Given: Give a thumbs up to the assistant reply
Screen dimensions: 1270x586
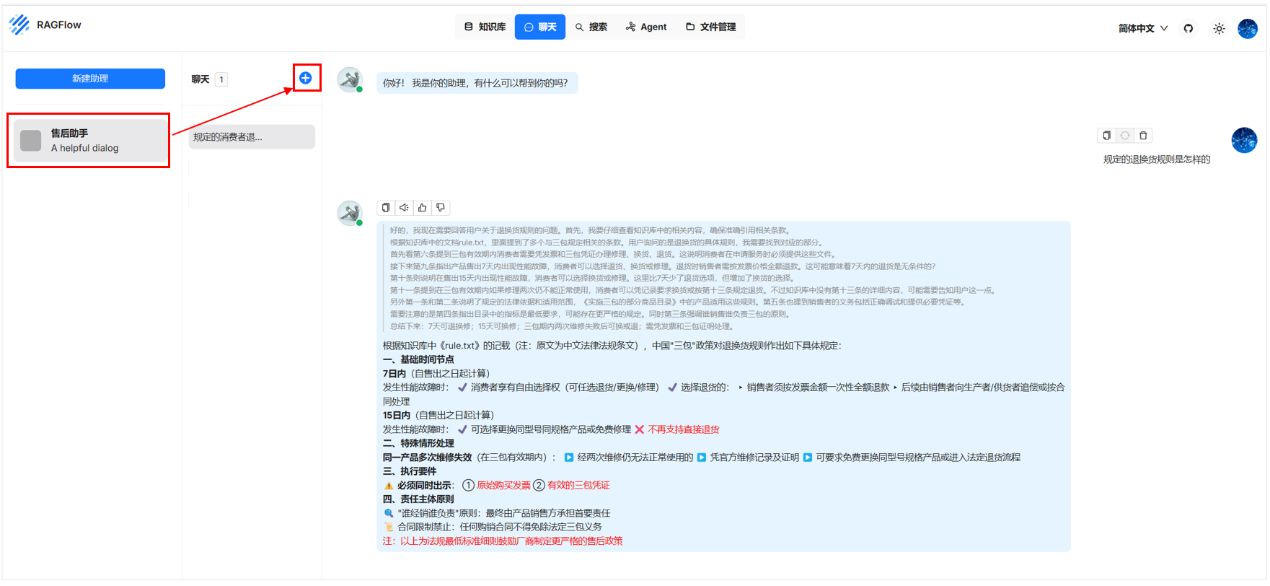Looking at the screenshot, I should coord(422,207).
